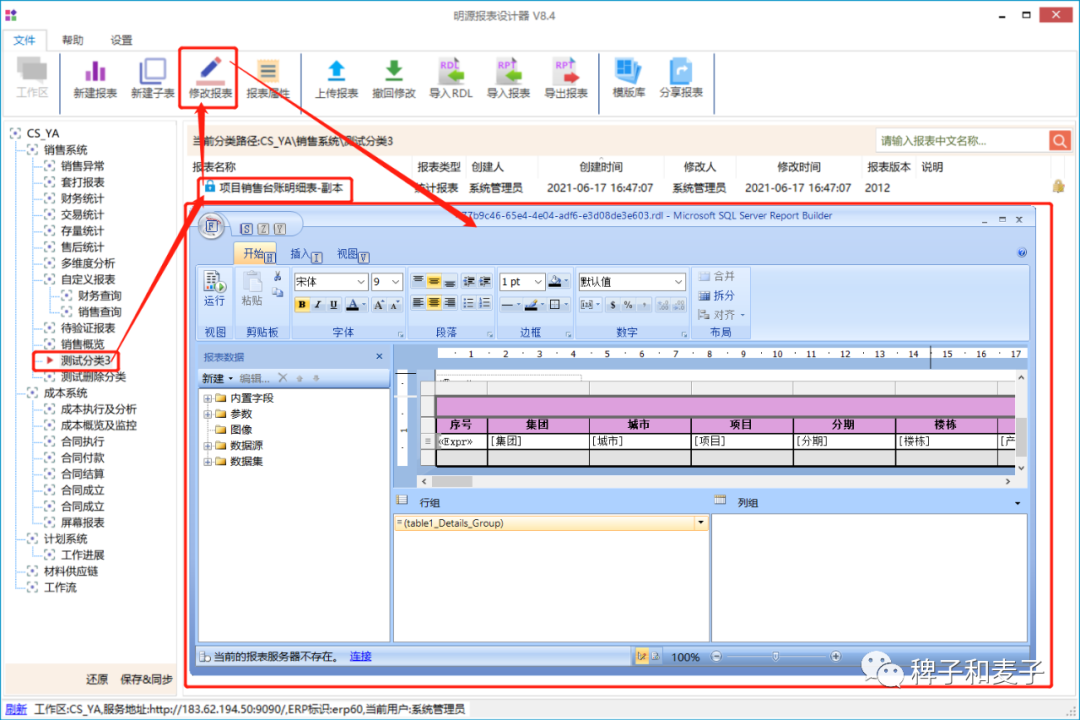Export with the 导出报表 icon
1080x720 pixels.
tap(565, 79)
